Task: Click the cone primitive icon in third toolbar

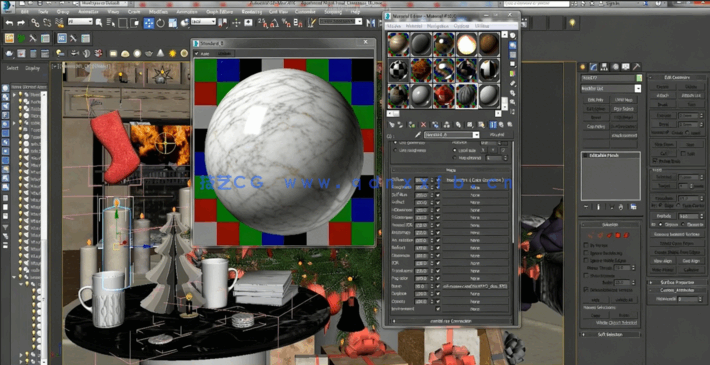Action: [x=160, y=53]
